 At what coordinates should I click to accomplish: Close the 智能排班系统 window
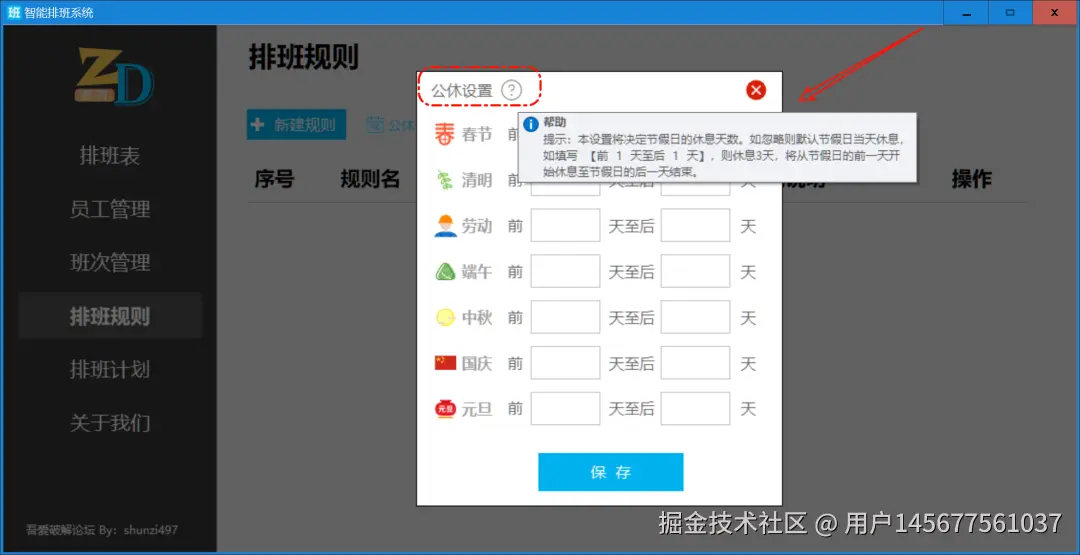1055,12
